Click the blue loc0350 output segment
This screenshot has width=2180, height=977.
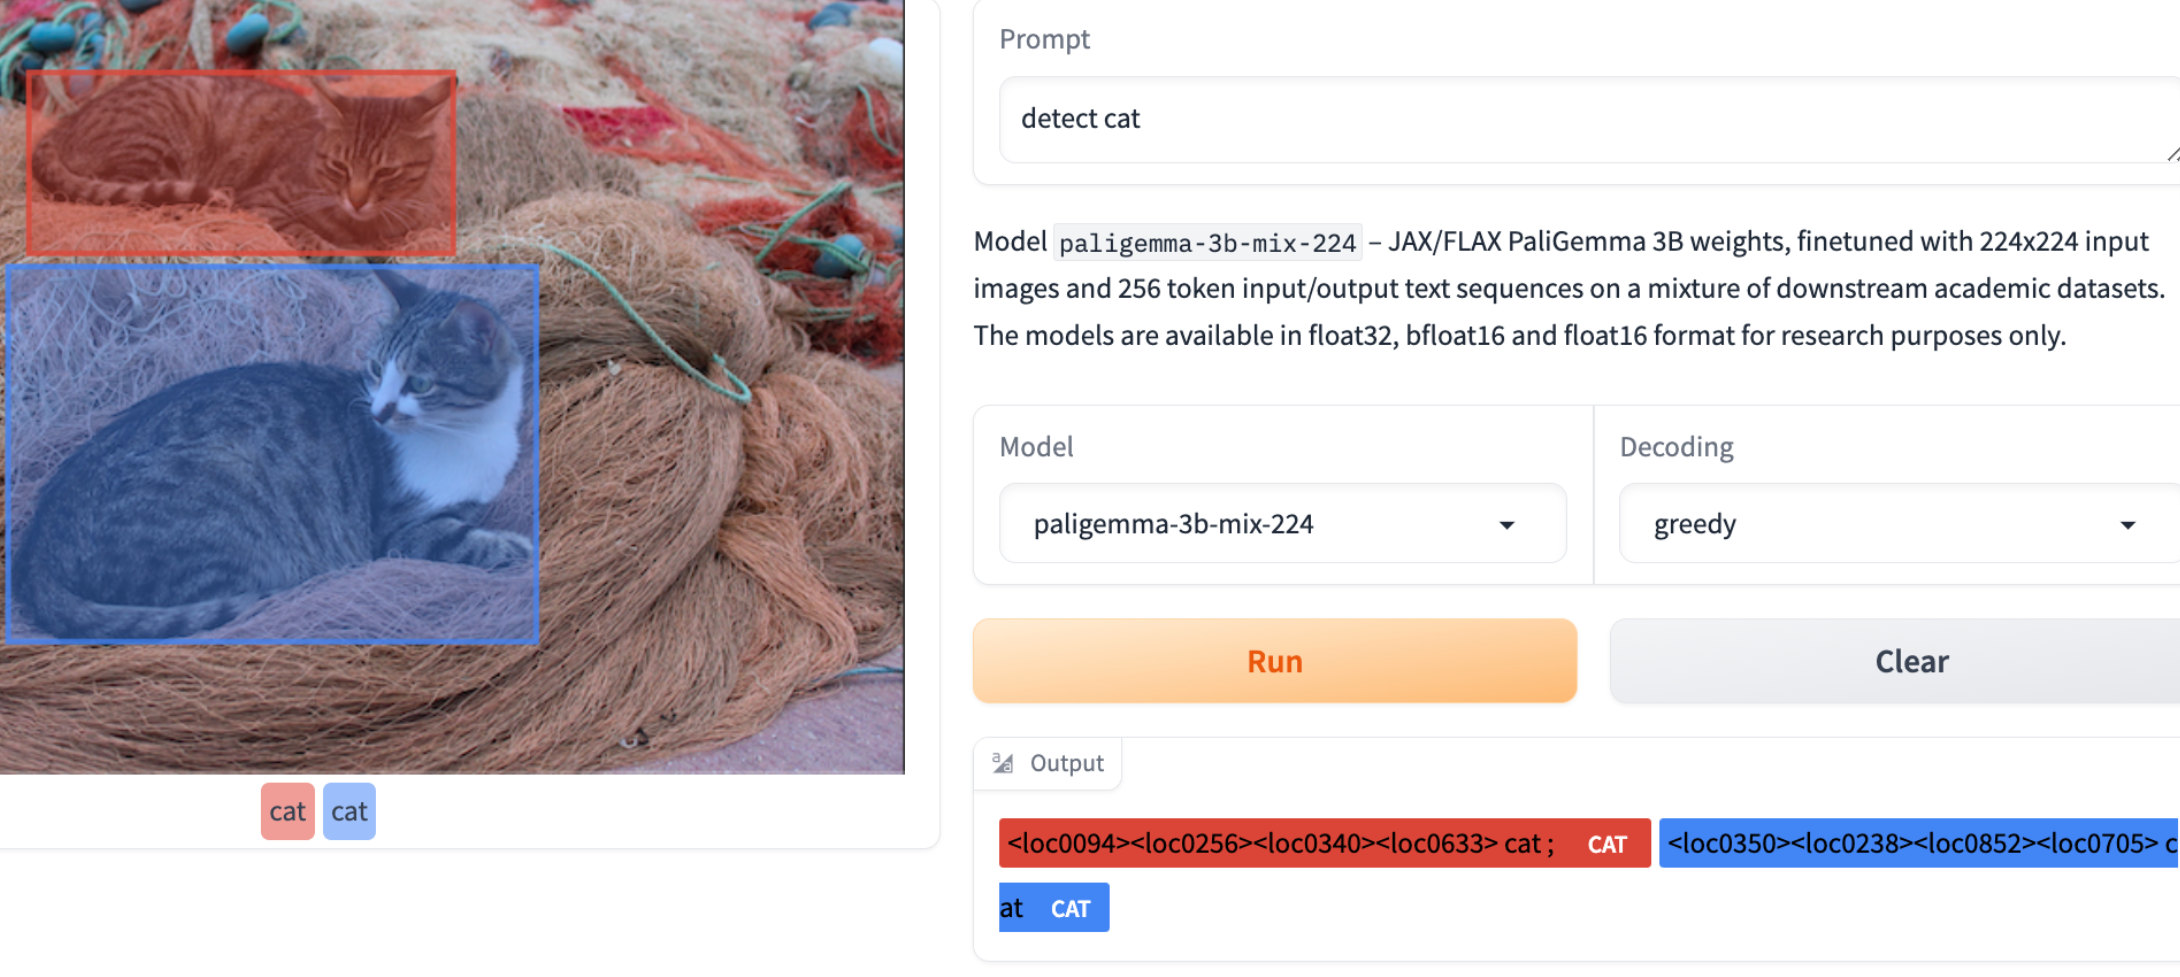[1919, 844]
